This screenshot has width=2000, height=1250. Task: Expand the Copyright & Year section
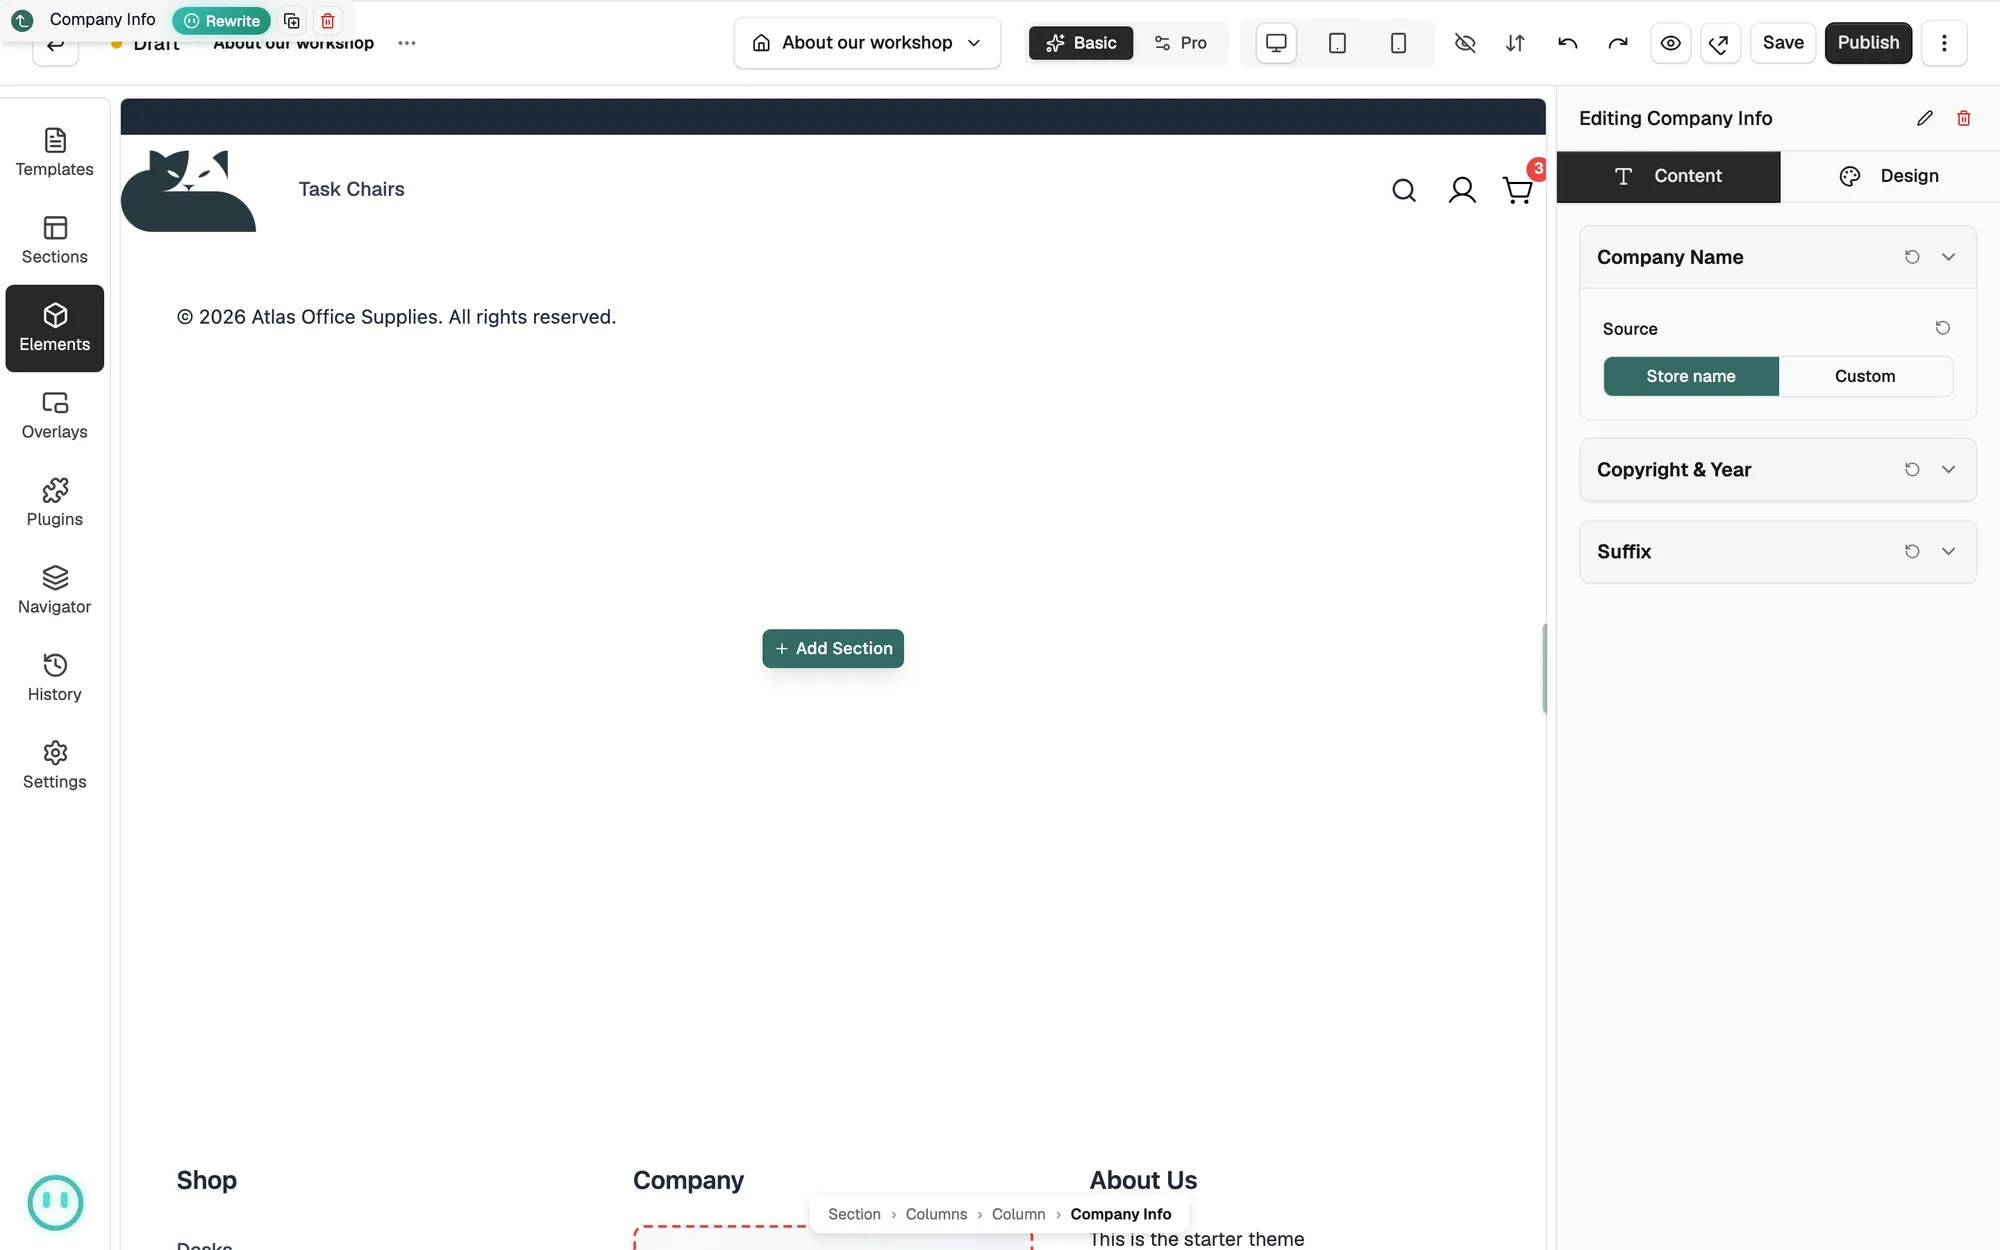pos(1948,470)
